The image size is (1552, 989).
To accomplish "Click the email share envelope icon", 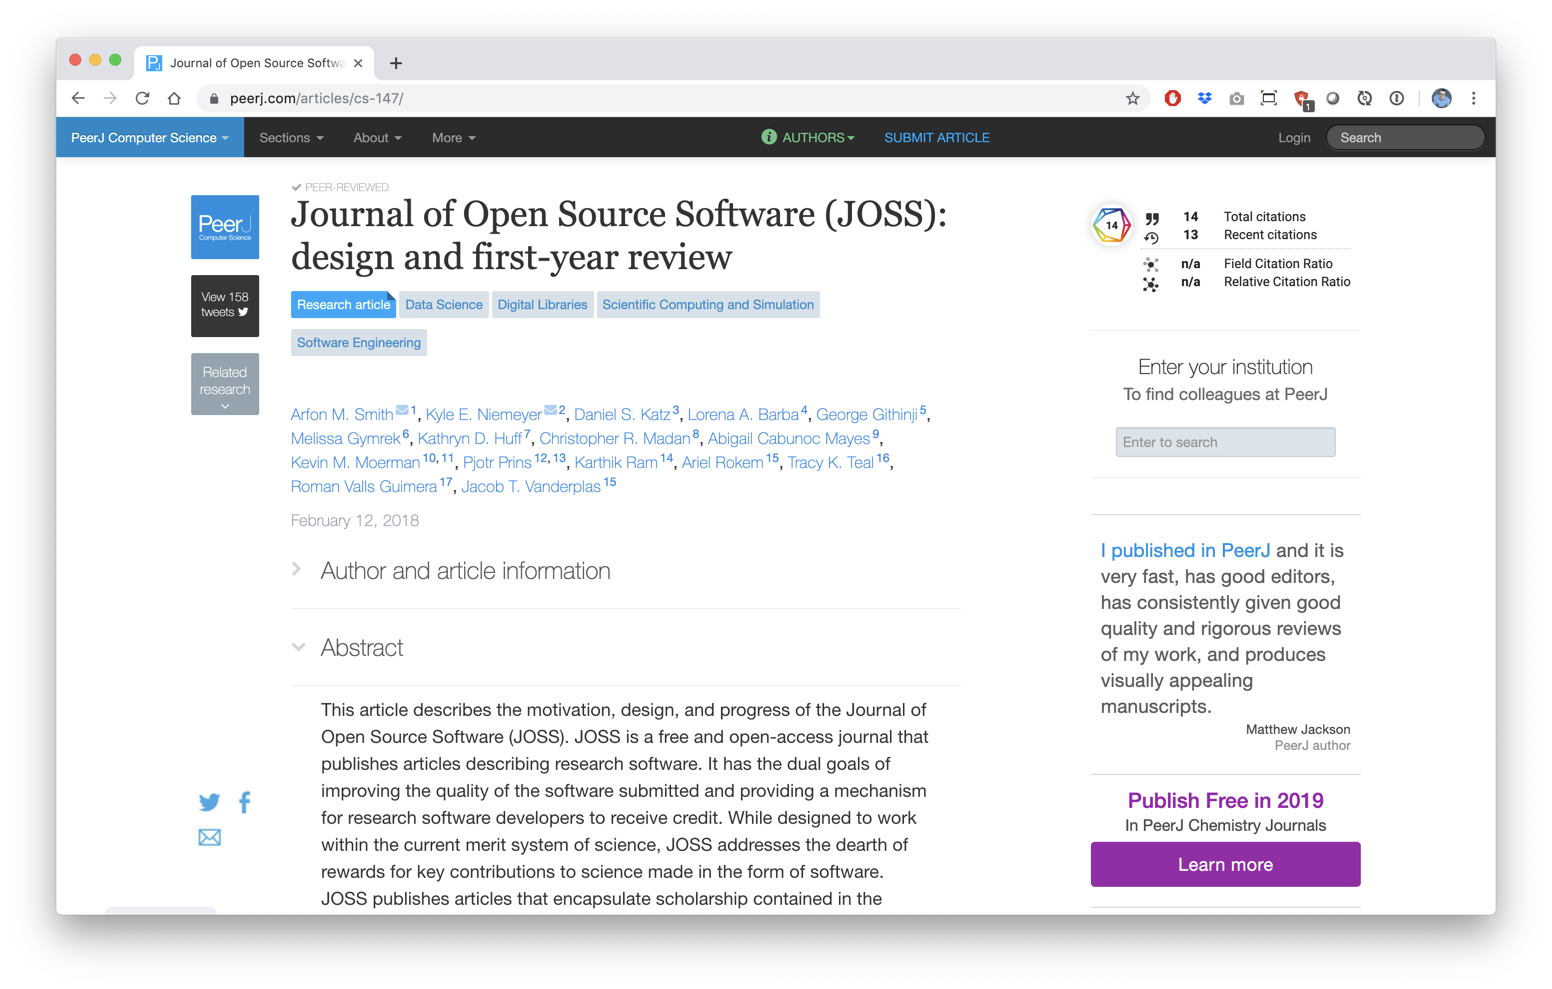I will pos(209,837).
